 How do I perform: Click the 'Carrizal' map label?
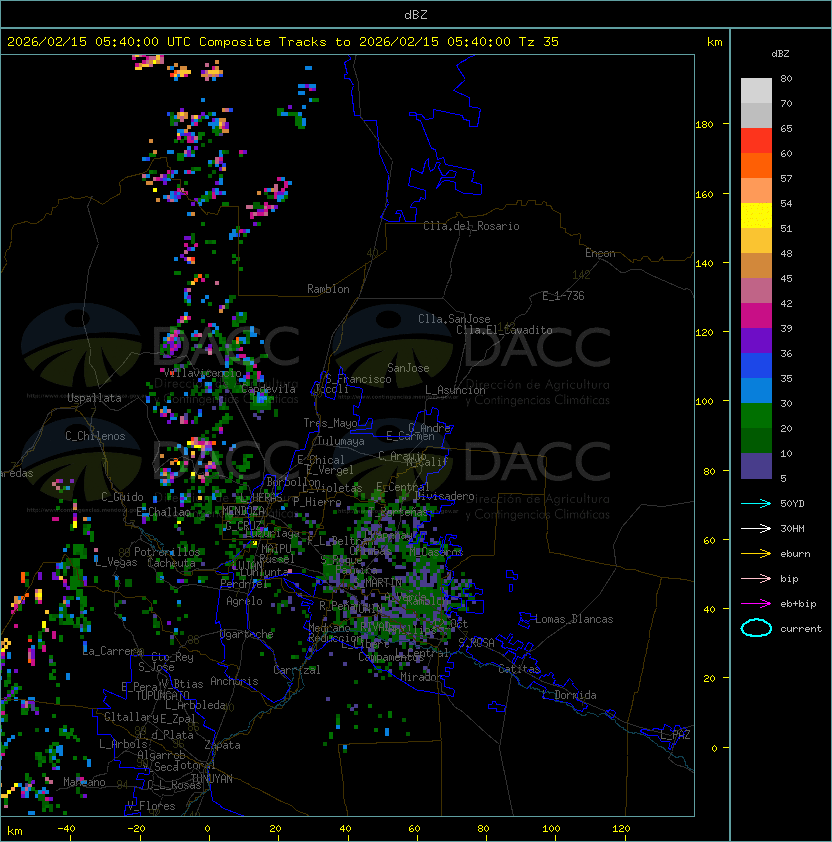[297, 670]
